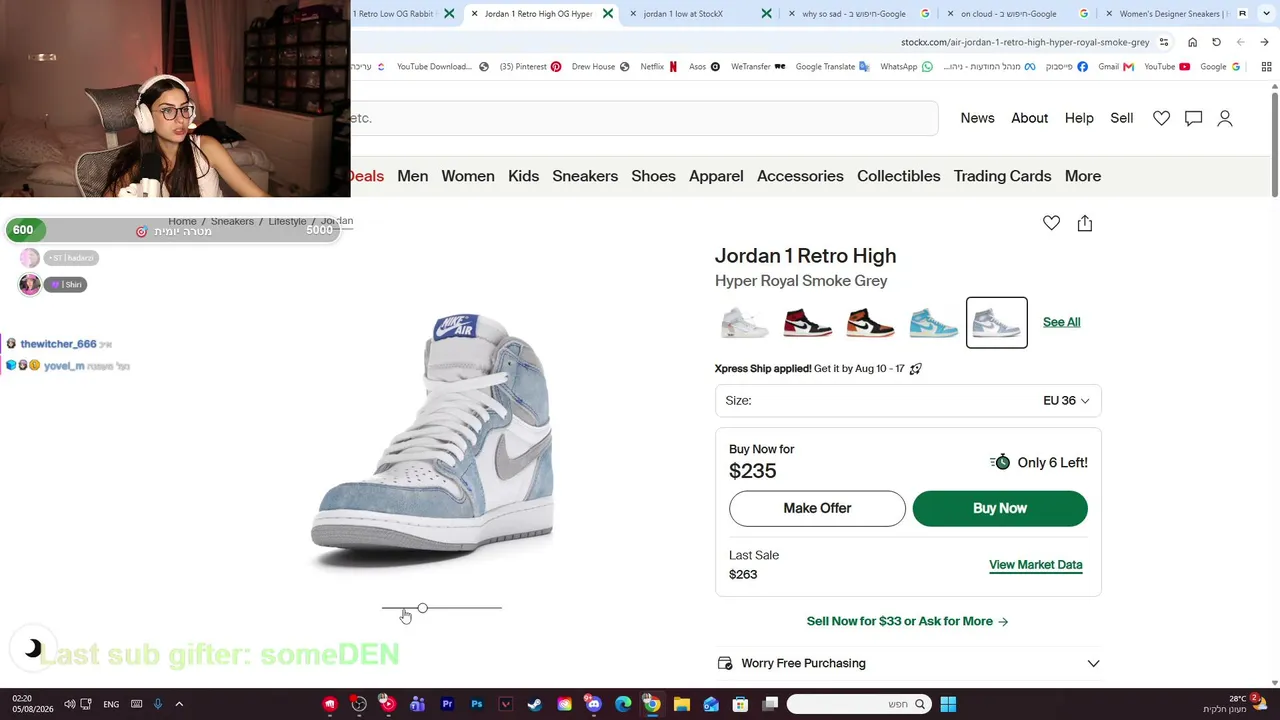Open the Xpress Ship info icon
This screenshot has width=1280, height=720.
pos(915,369)
